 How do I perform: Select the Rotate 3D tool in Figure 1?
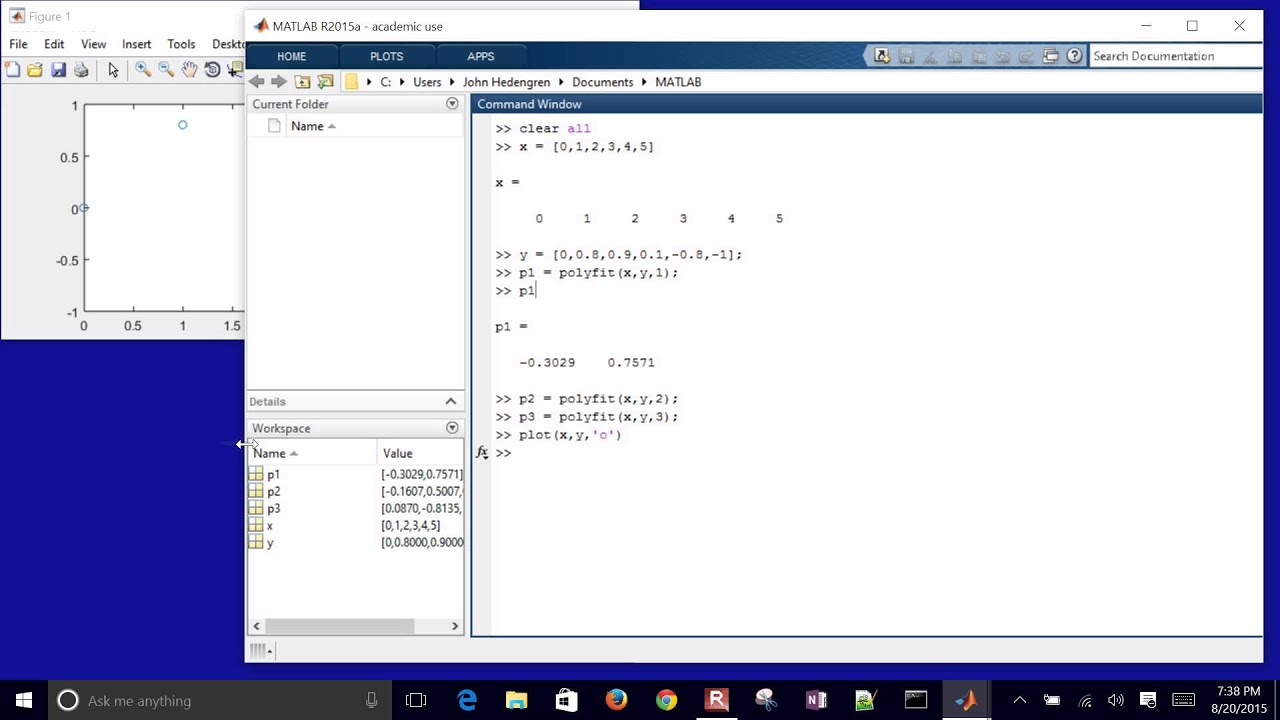[x=212, y=69]
